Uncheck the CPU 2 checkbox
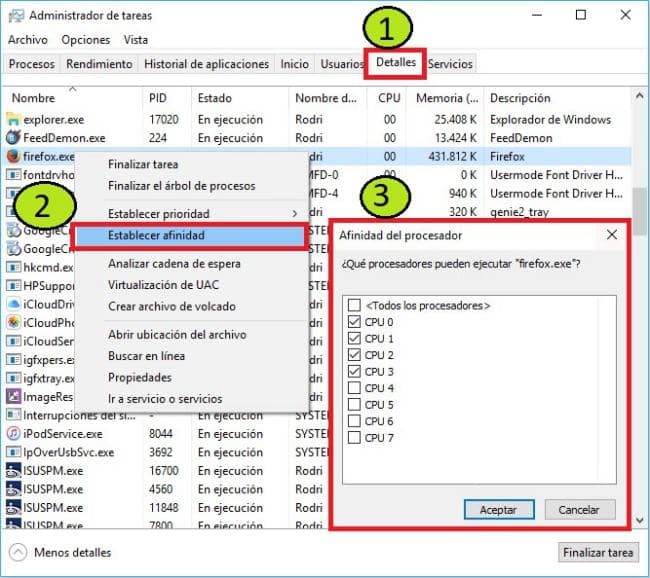The image size is (650, 578). tap(354, 355)
